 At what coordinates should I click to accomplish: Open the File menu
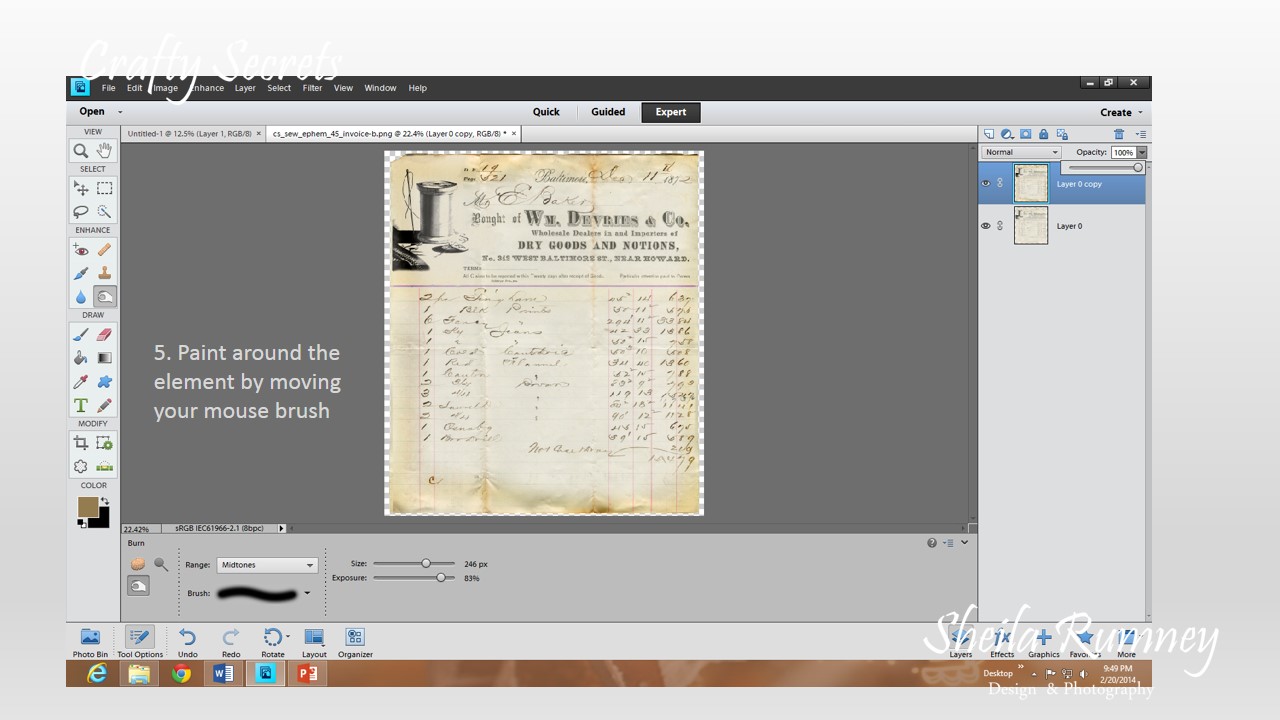[108, 88]
